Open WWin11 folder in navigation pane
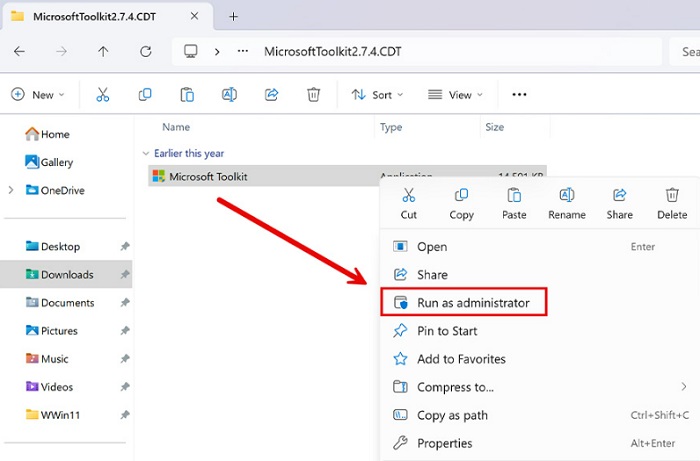The image size is (700, 461). [x=53, y=415]
